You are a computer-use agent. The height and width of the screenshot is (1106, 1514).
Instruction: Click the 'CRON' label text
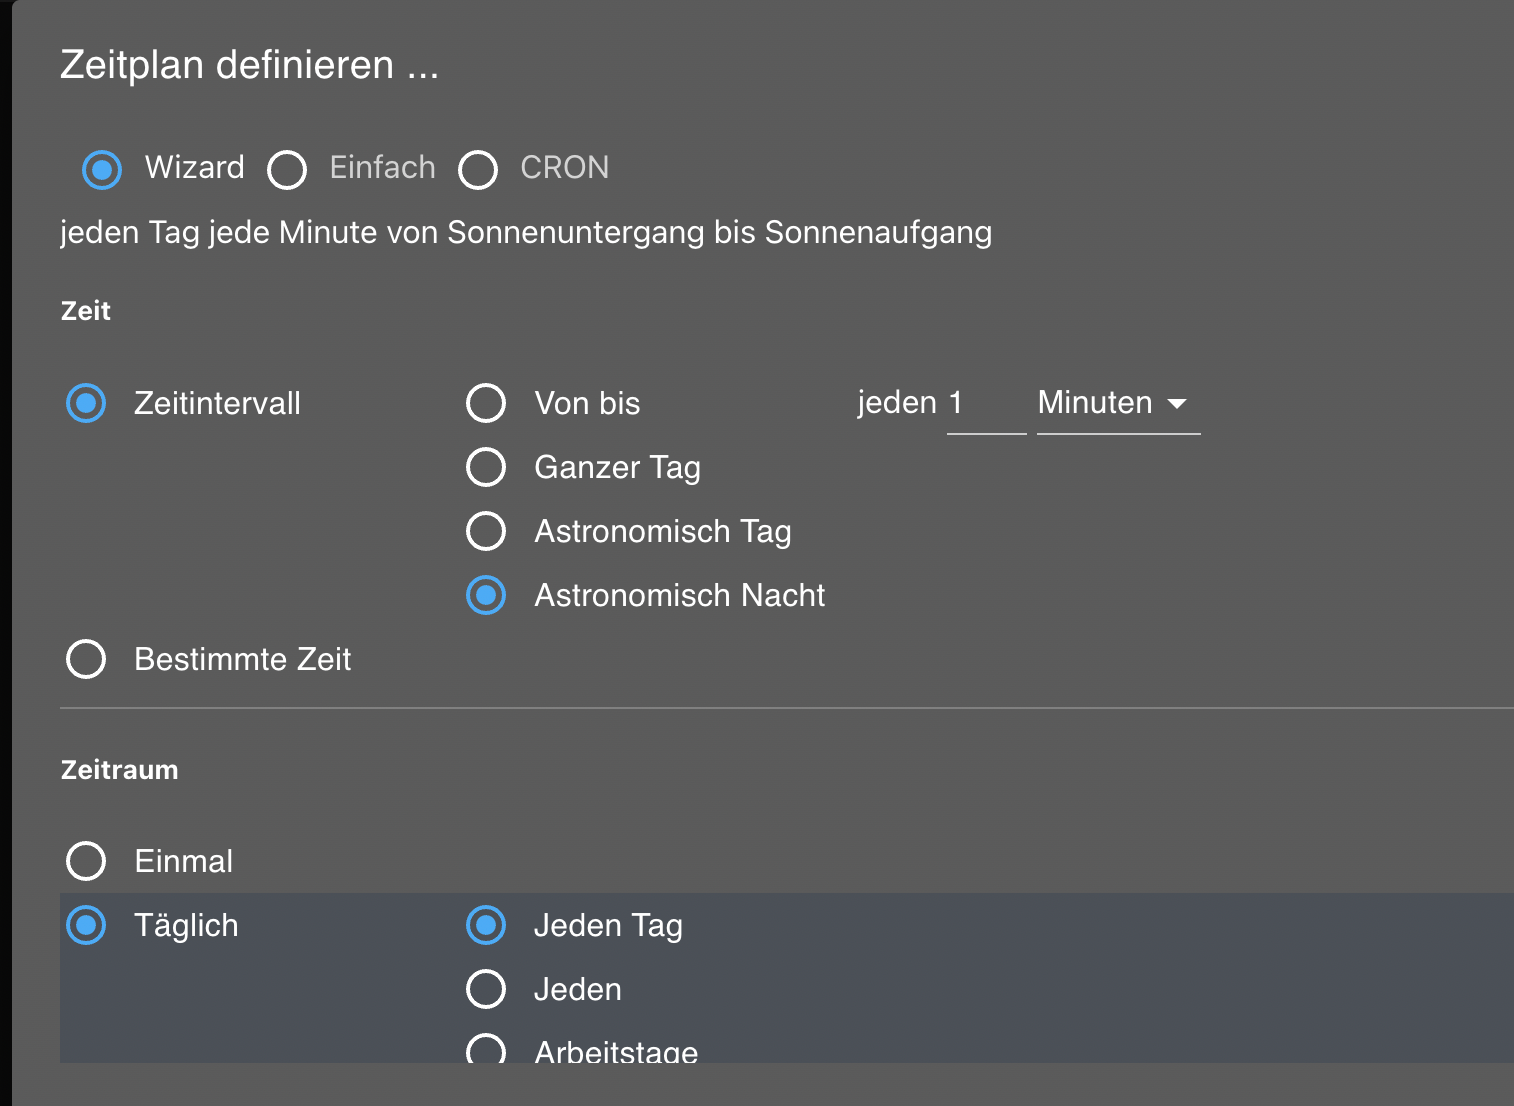565,167
